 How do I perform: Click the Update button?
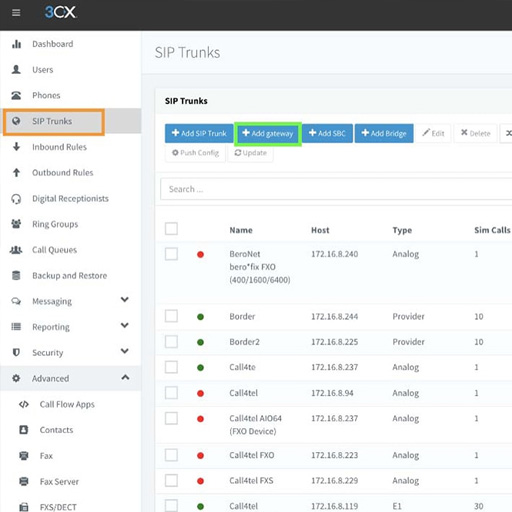pos(250,153)
